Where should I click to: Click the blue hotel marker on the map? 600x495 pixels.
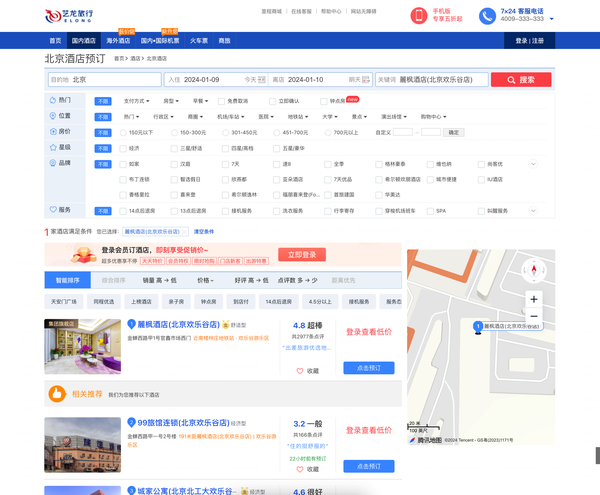[x=478, y=327]
